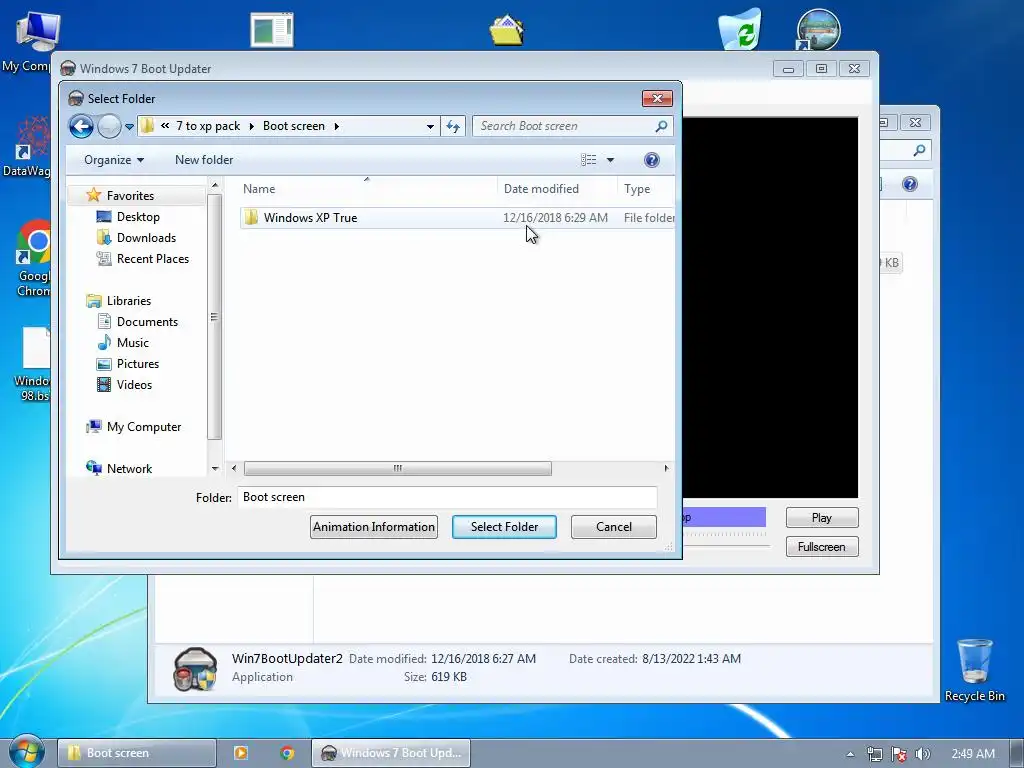The height and width of the screenshot is (768, 1024).
Task: Click the navigation pane scroll down arrow
Action: 215,469
